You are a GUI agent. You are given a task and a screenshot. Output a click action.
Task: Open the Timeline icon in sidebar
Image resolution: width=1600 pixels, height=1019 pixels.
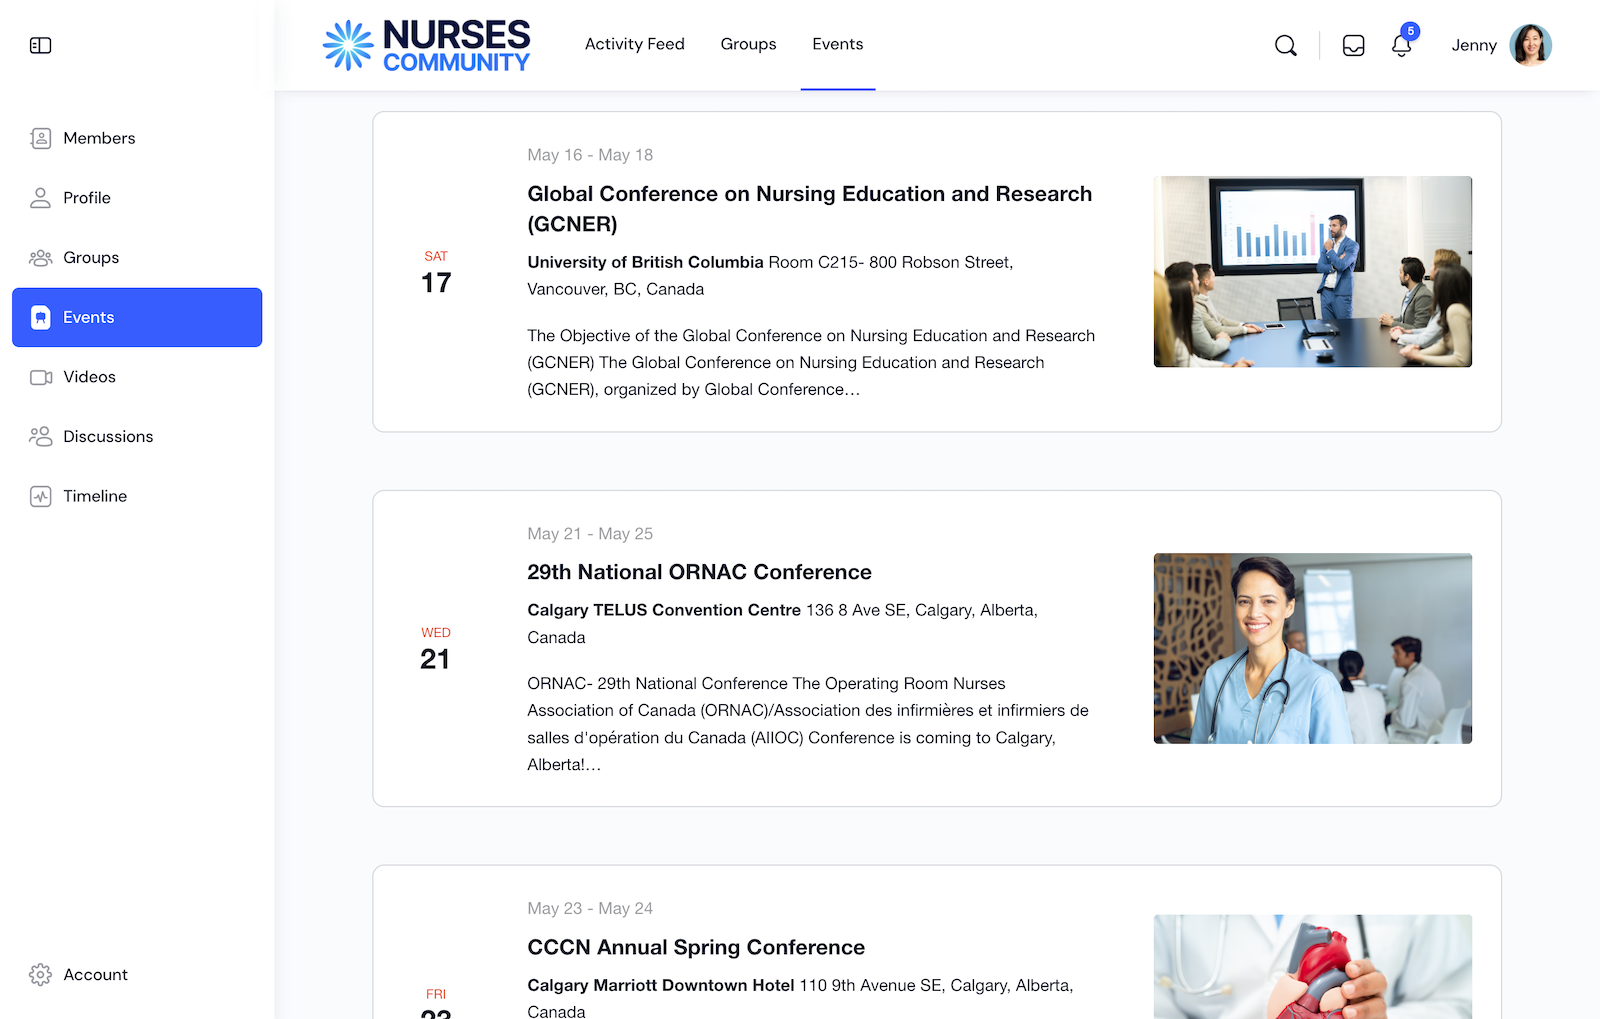pyautogui.click(x=41, y=496)
